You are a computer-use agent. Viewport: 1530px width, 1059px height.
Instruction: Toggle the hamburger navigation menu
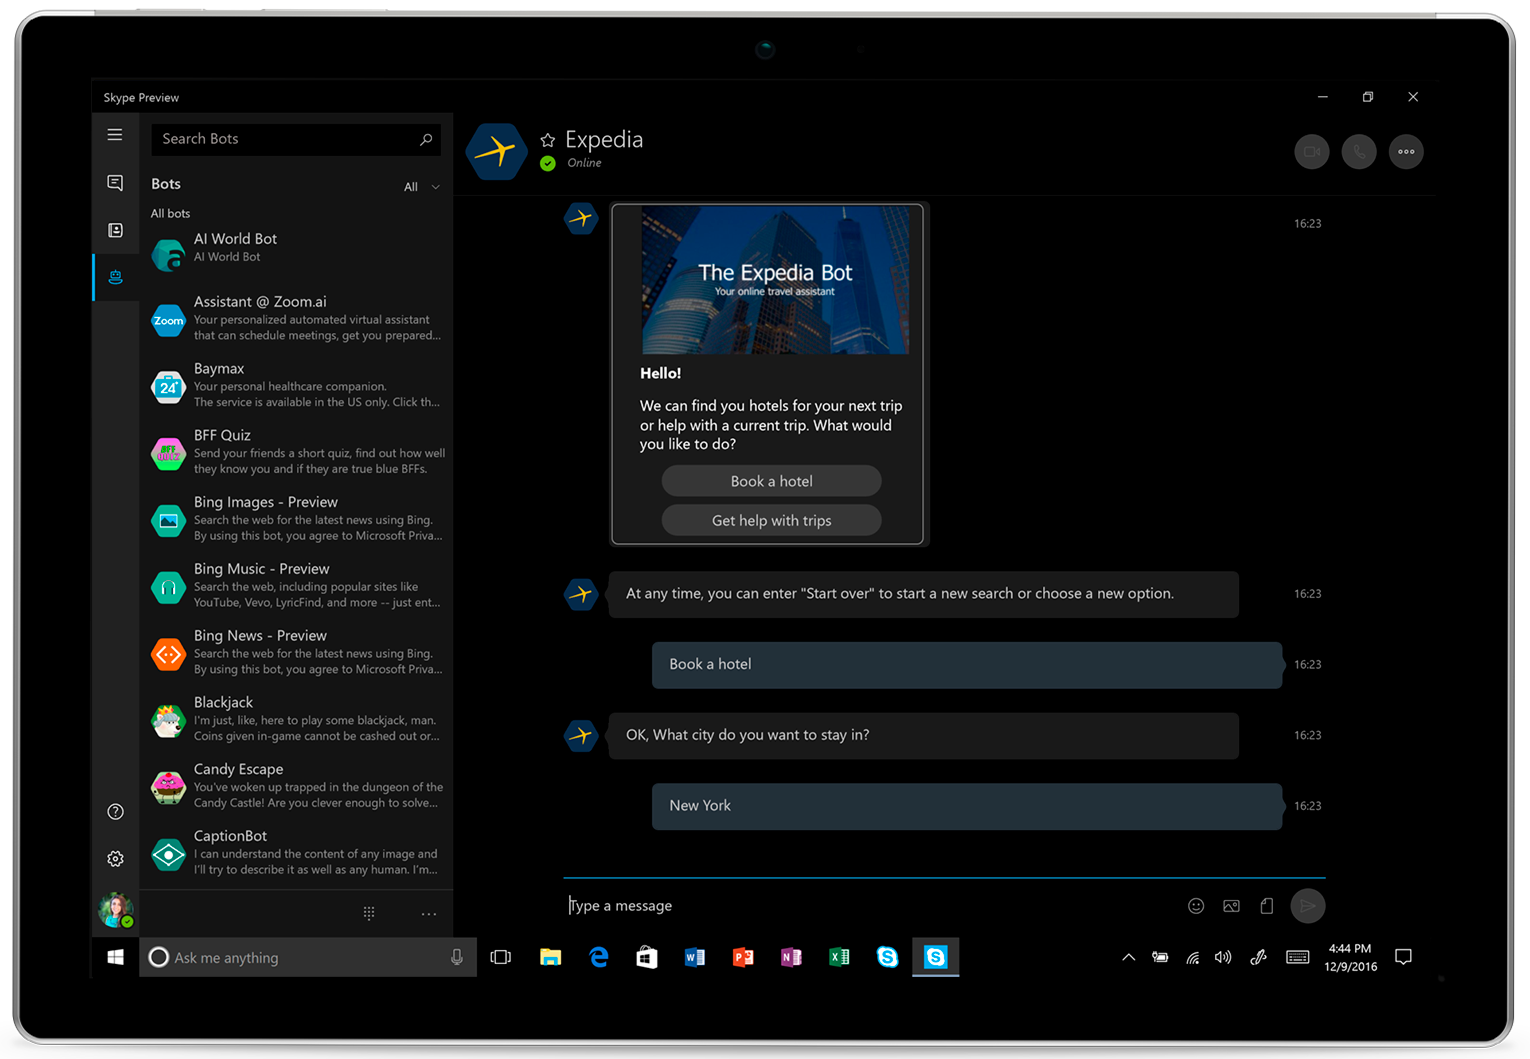[x=114, y=134]
